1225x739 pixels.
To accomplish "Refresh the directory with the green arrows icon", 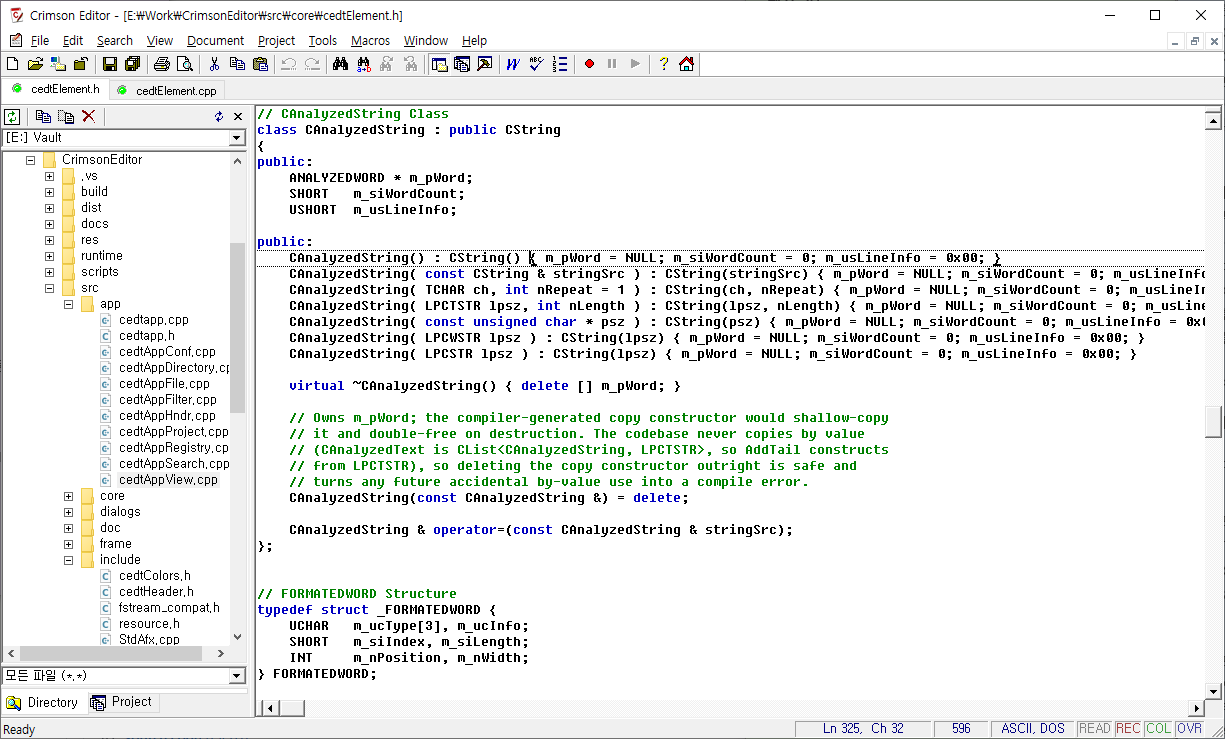I will 13,116.
